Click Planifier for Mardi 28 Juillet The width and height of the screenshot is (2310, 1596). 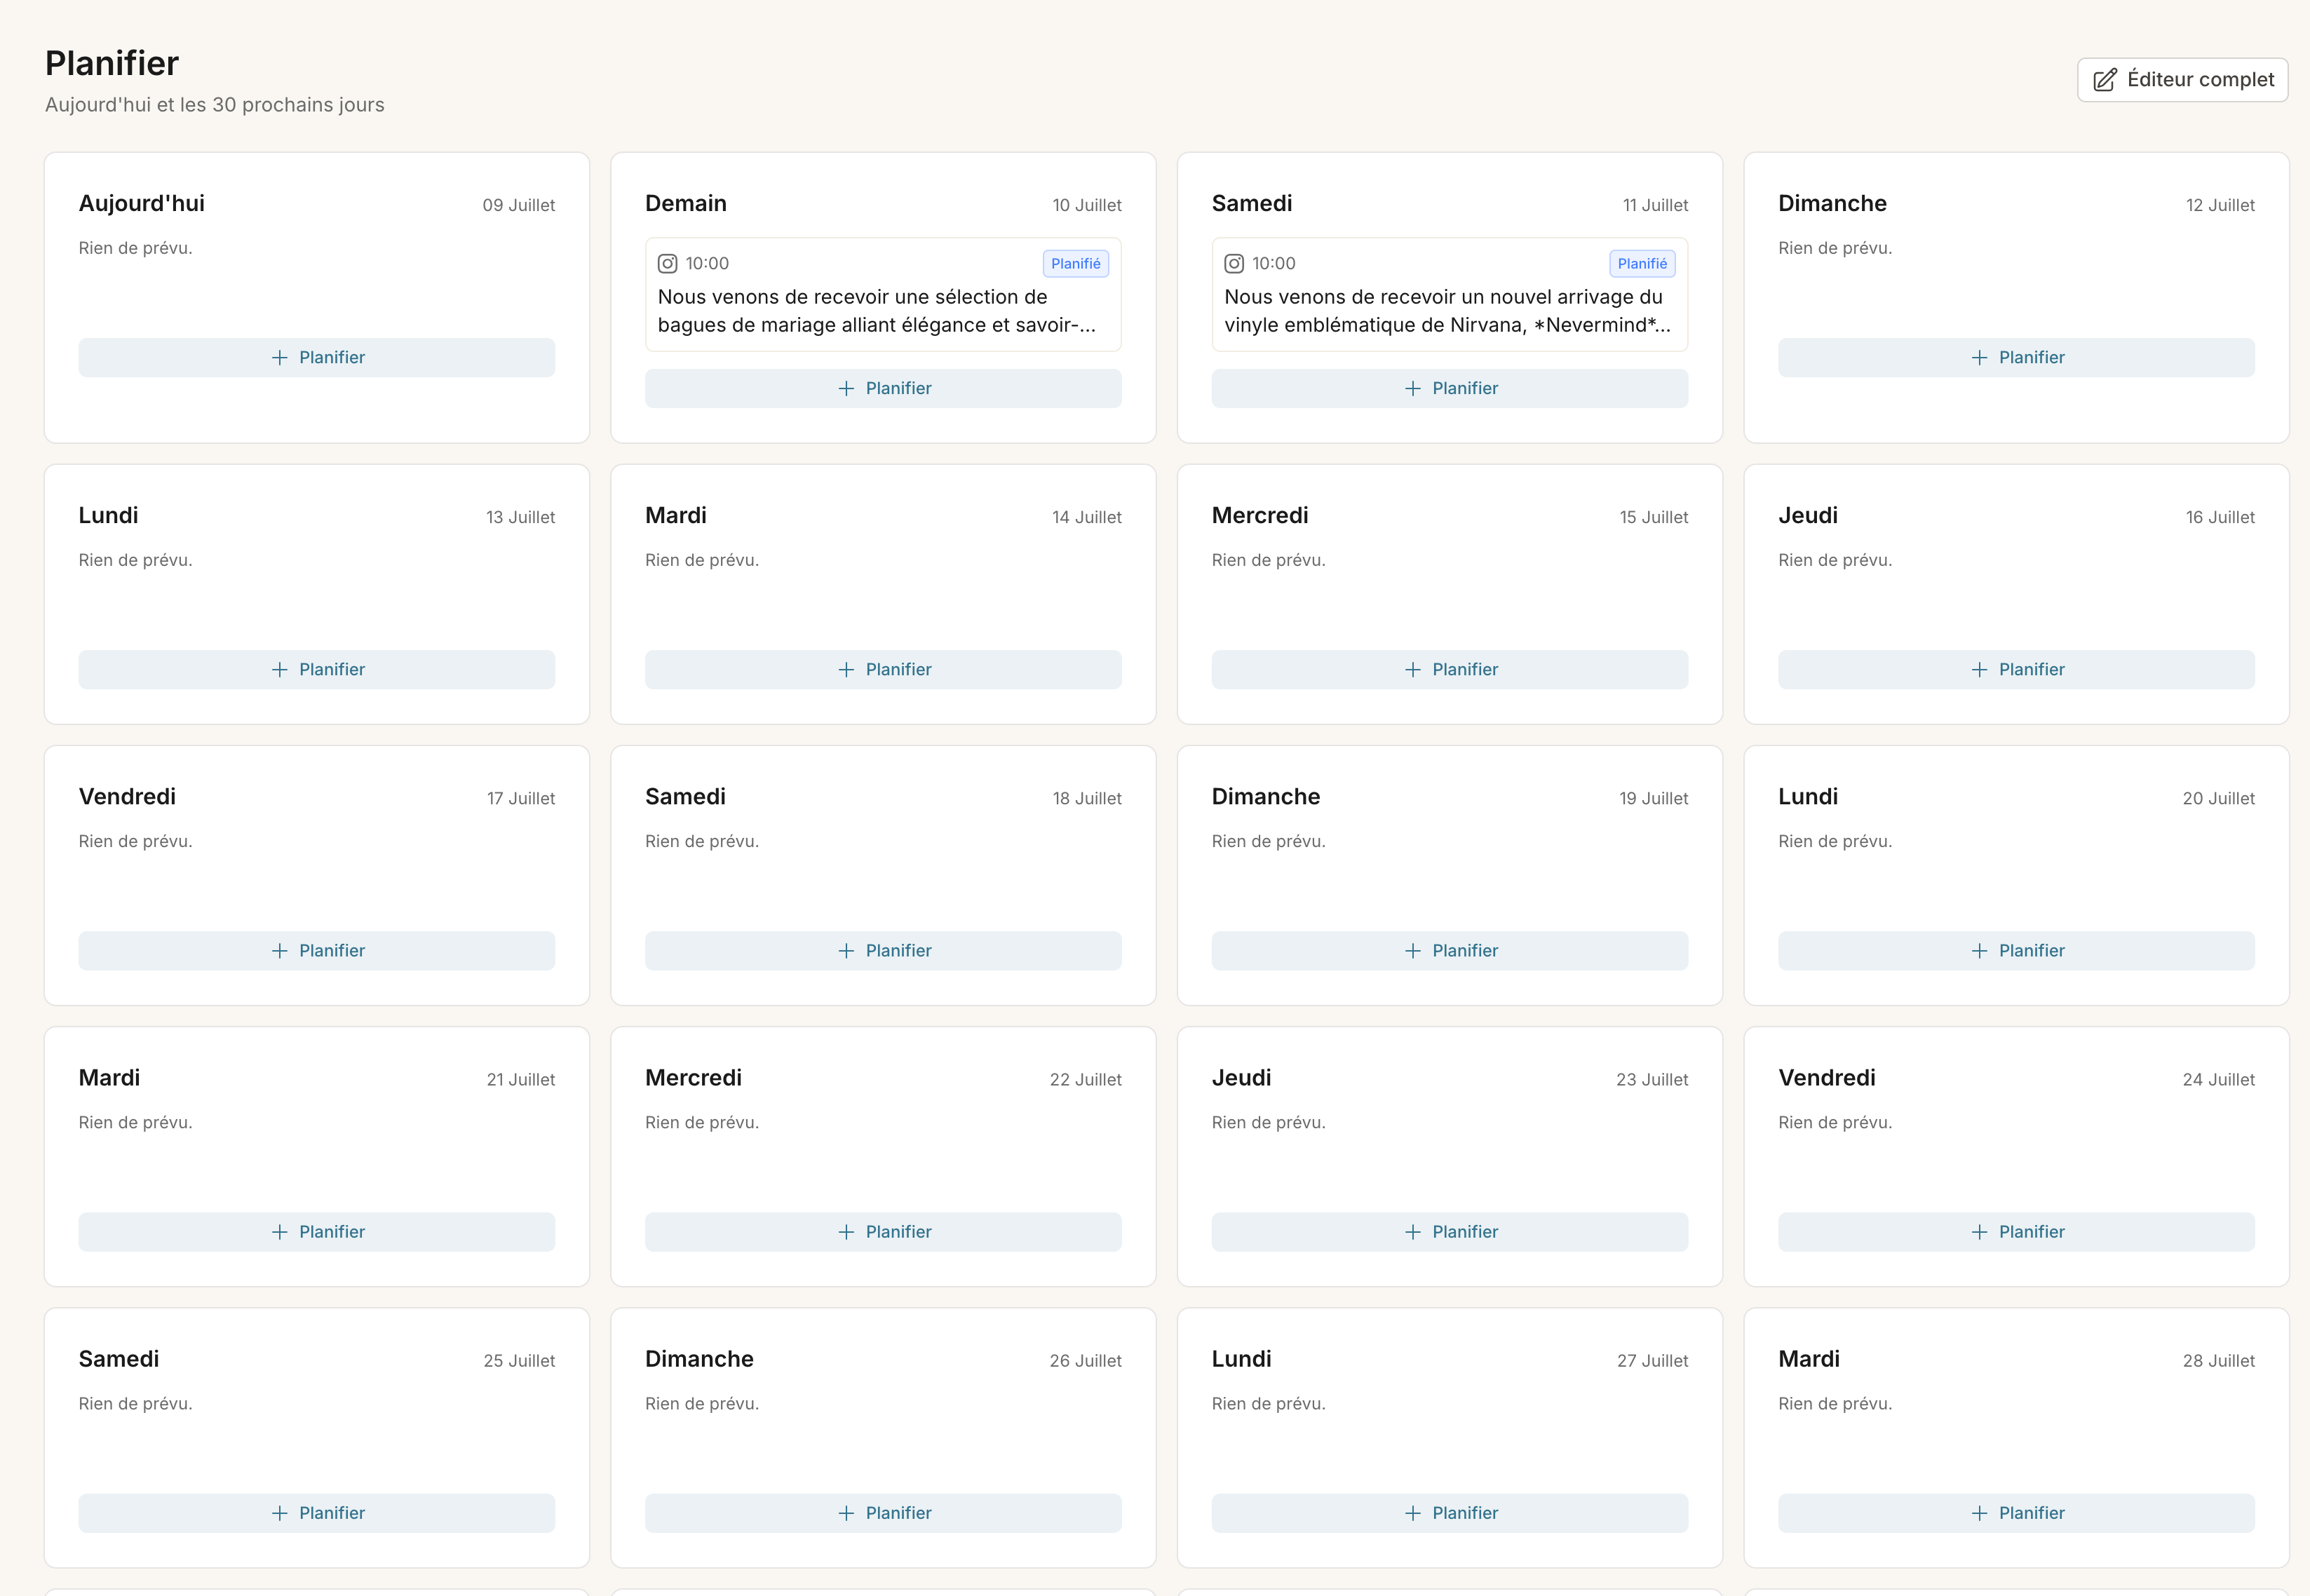point(2016,1513)
